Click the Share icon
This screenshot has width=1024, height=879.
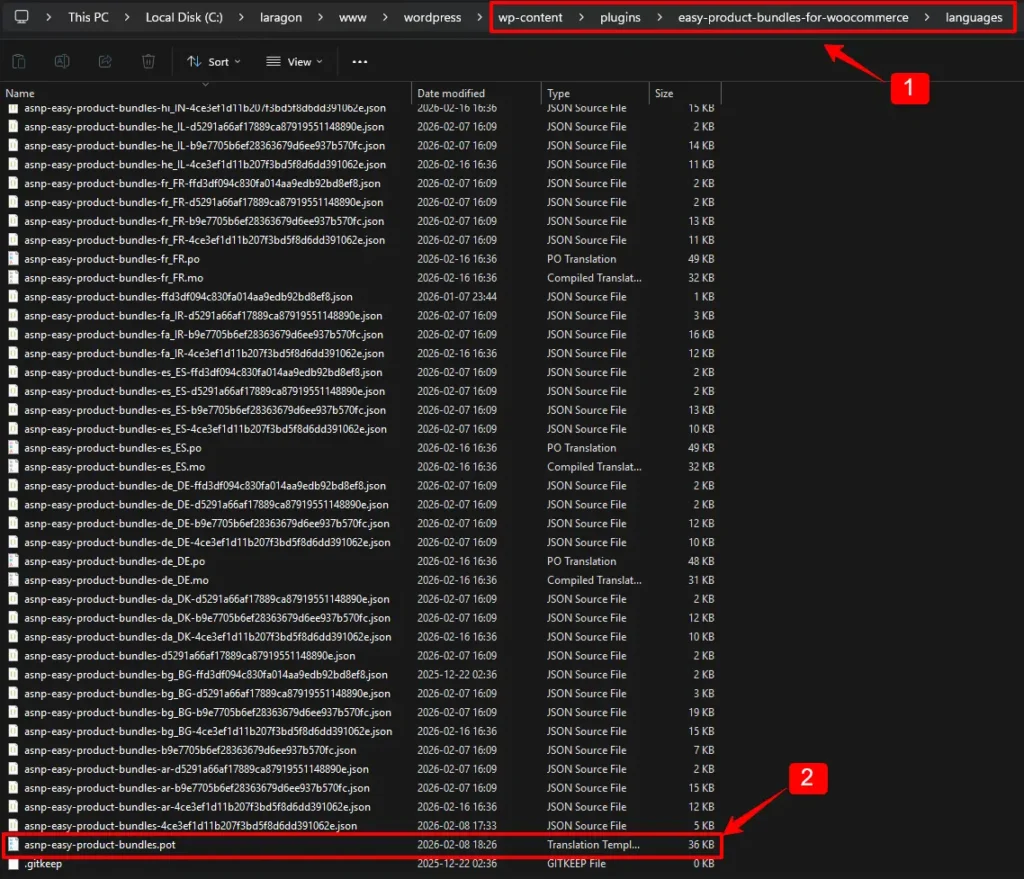coord(104,61)
